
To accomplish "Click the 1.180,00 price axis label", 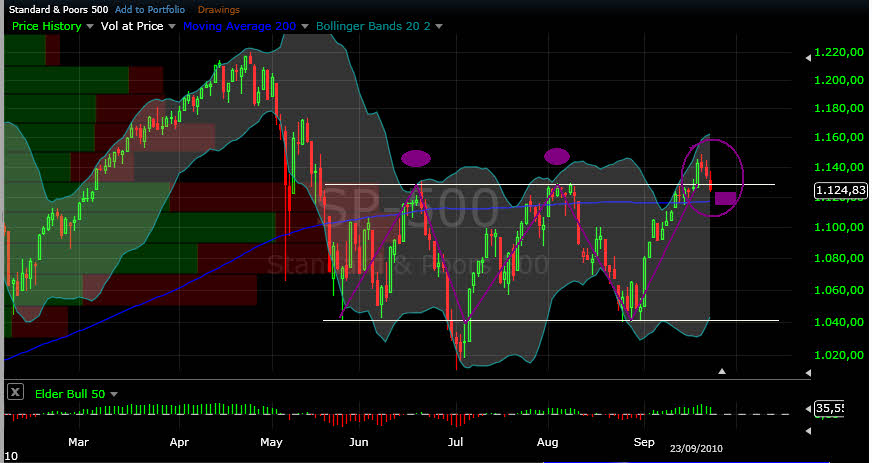I will coord(839,108).
